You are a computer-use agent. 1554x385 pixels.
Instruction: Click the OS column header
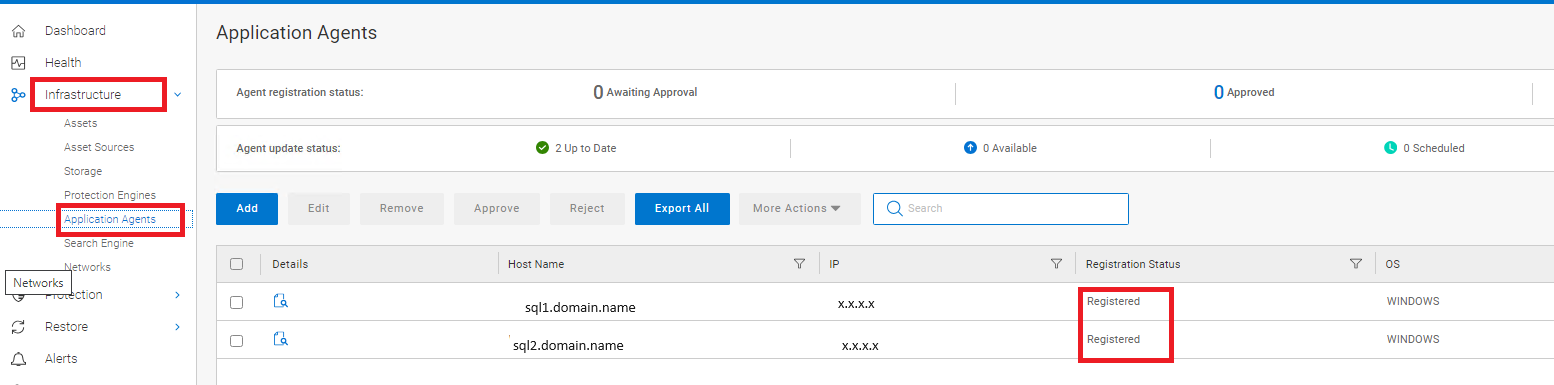pos(1393,264)
